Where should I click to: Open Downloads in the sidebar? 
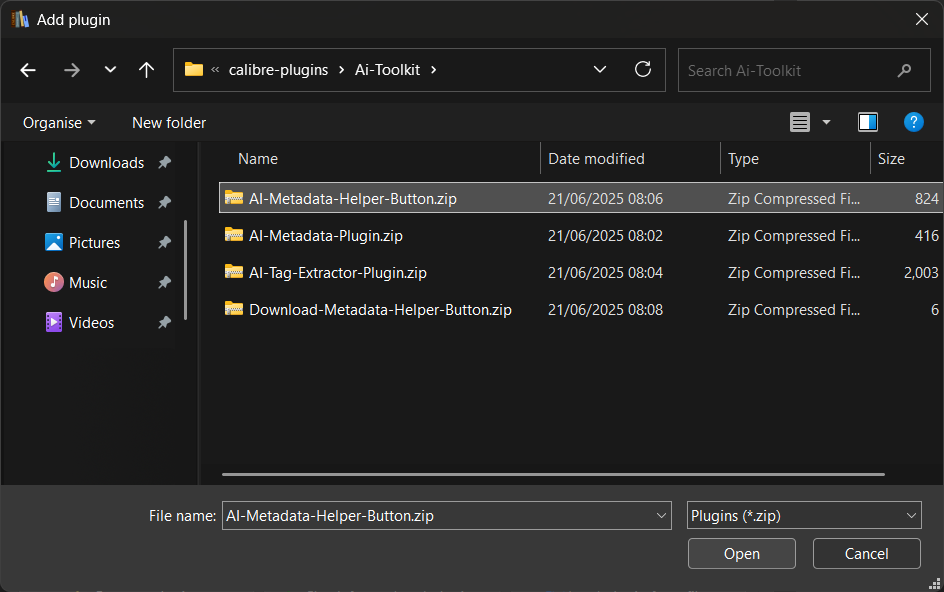click(107, 163)
